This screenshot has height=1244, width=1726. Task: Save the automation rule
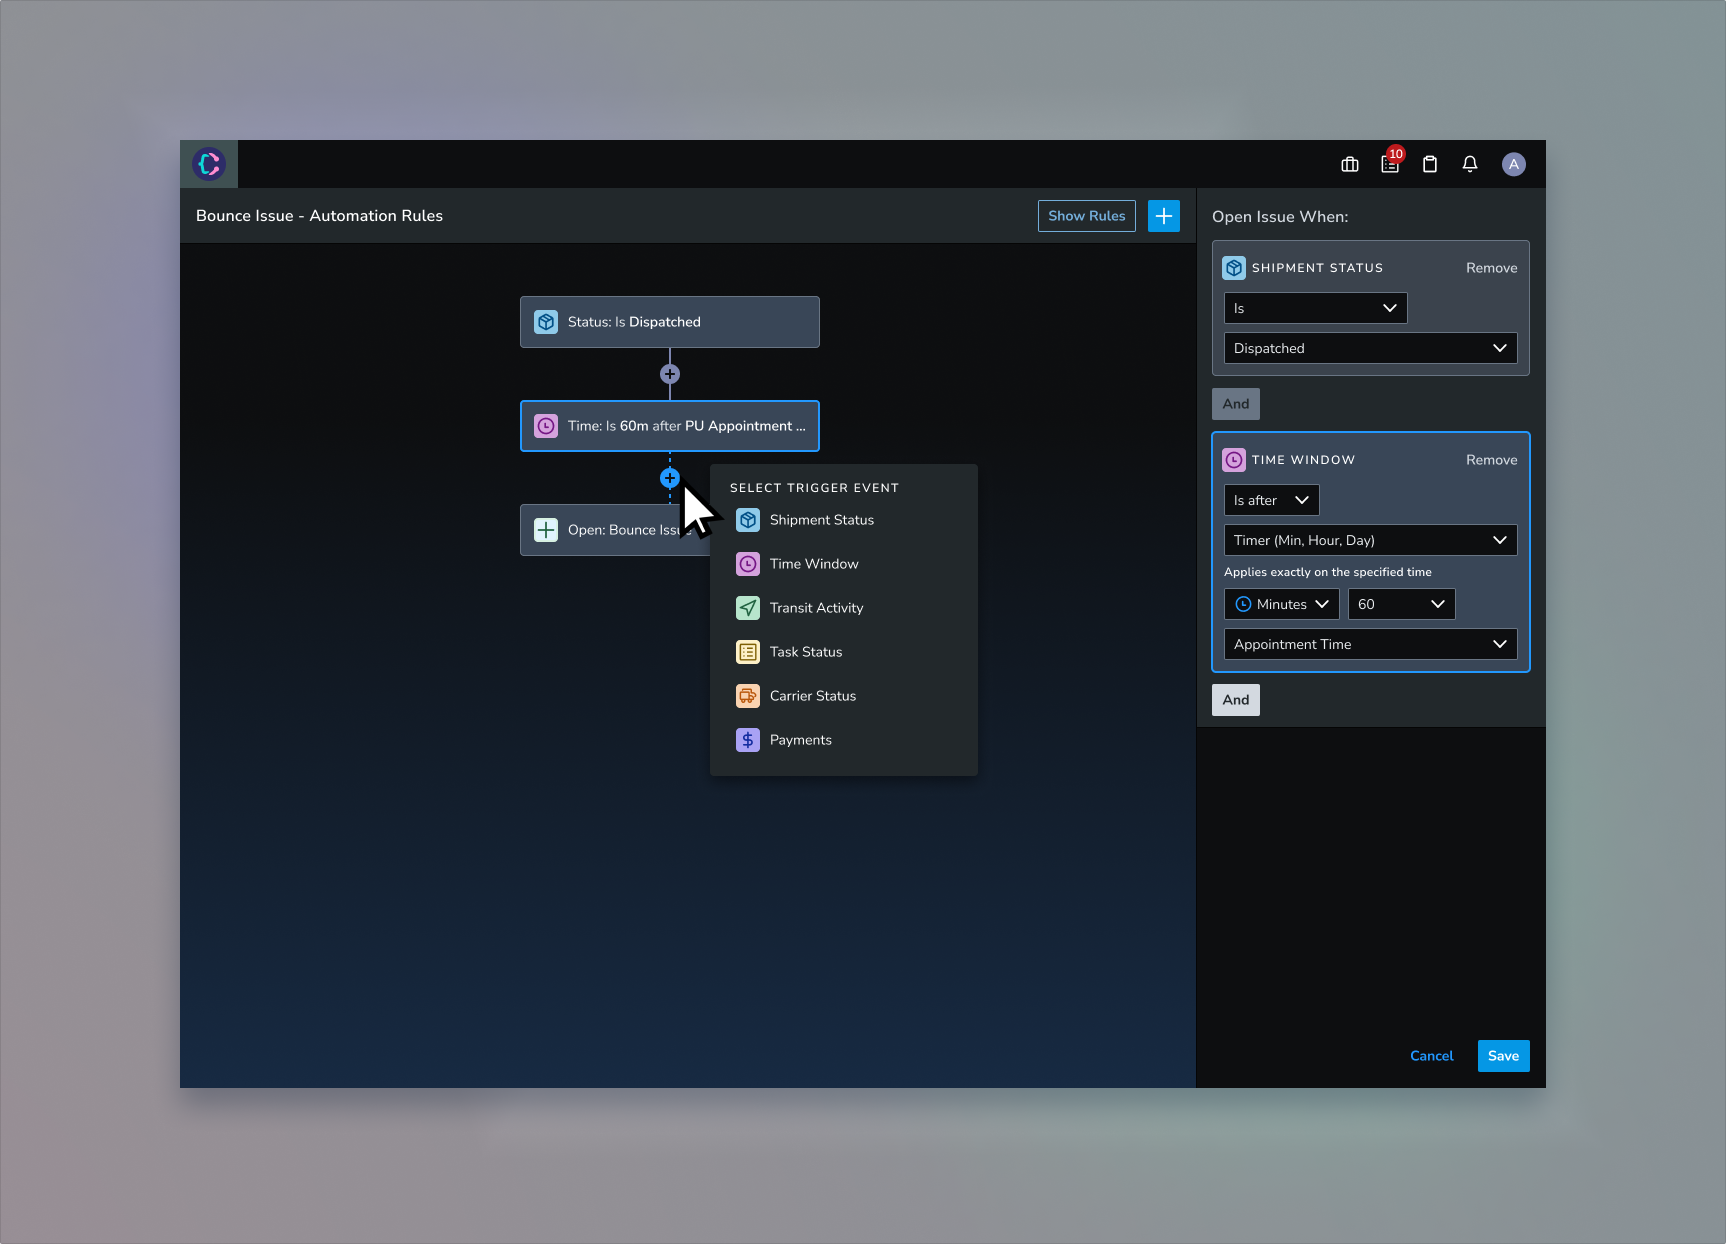1503,1055
